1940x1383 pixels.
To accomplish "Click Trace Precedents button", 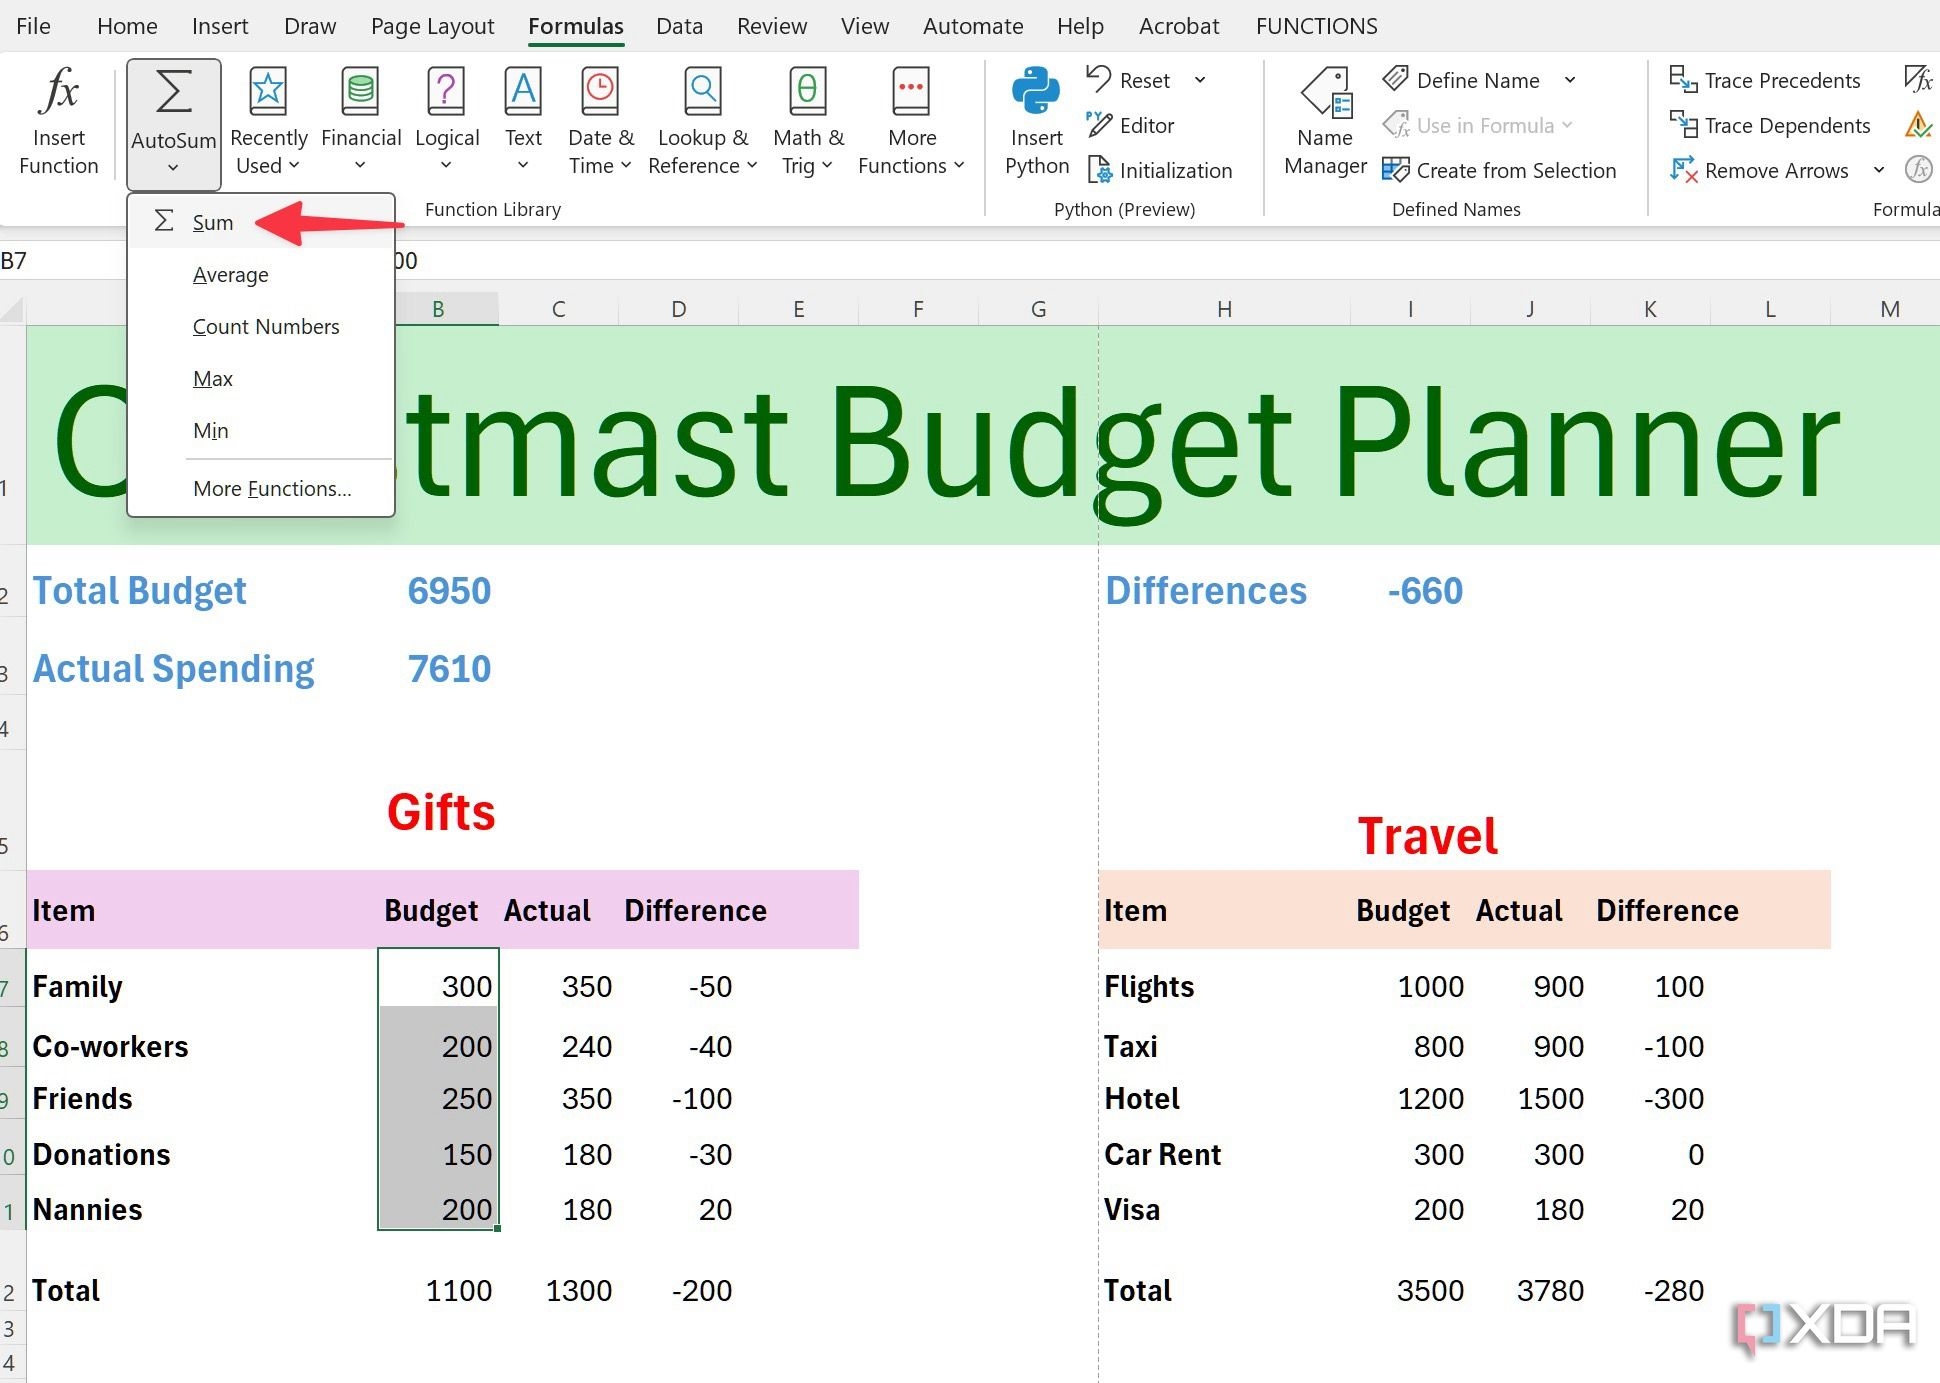I will coord(1765,80).
